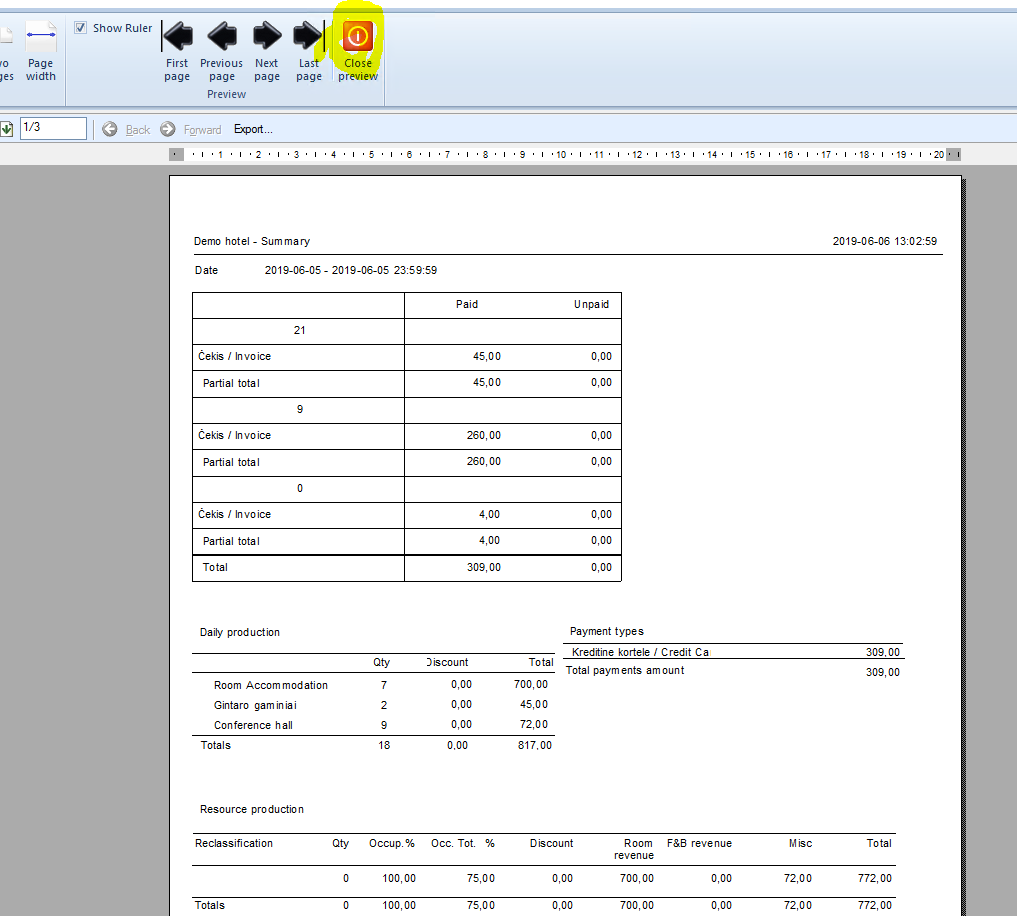
Task: Click the F&B revenue column header
Action: click(700, 843)
